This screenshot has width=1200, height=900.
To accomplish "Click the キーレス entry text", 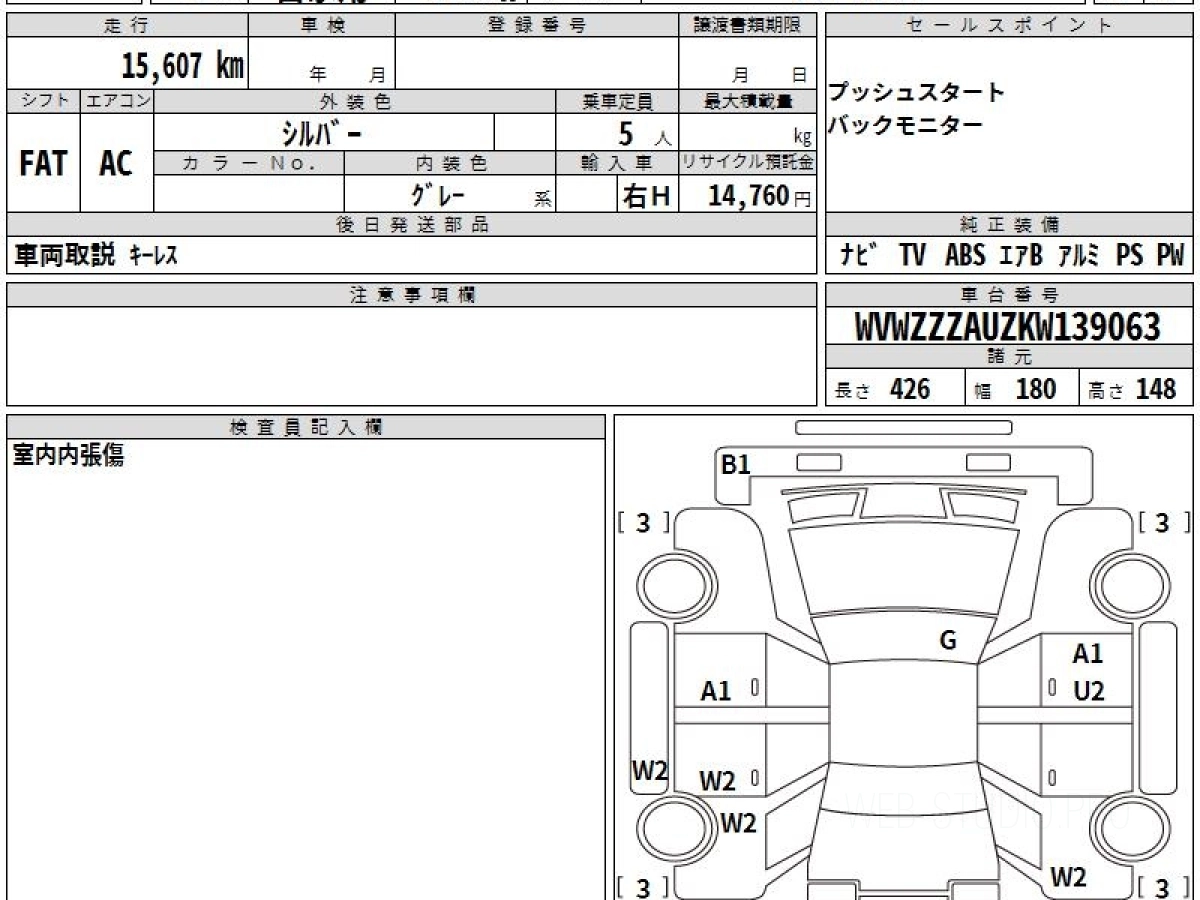I will point(153,257).
